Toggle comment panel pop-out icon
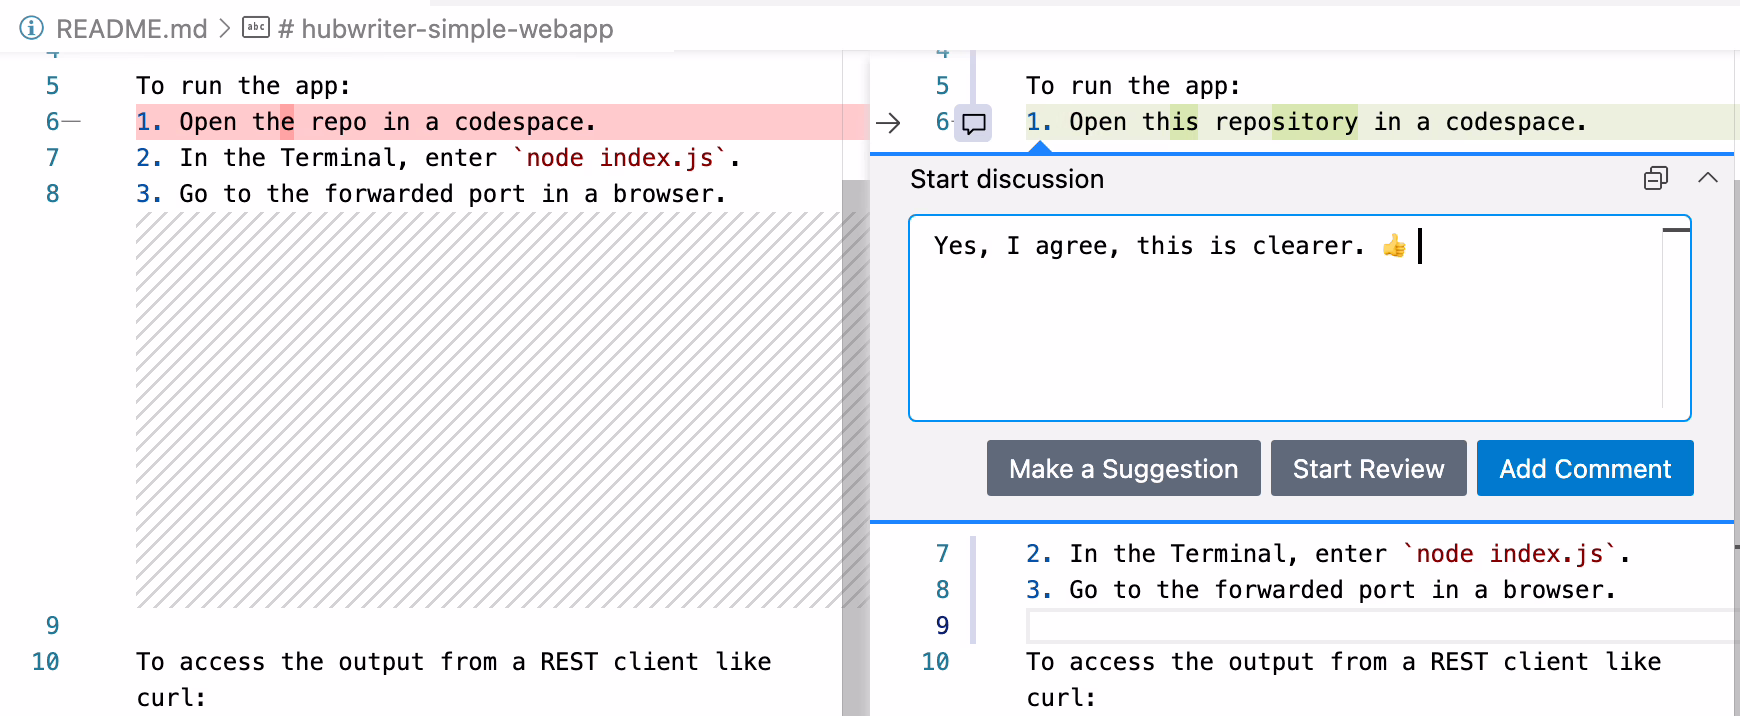This screenshot has height=716, width=1740. [x=1656, y=178]
